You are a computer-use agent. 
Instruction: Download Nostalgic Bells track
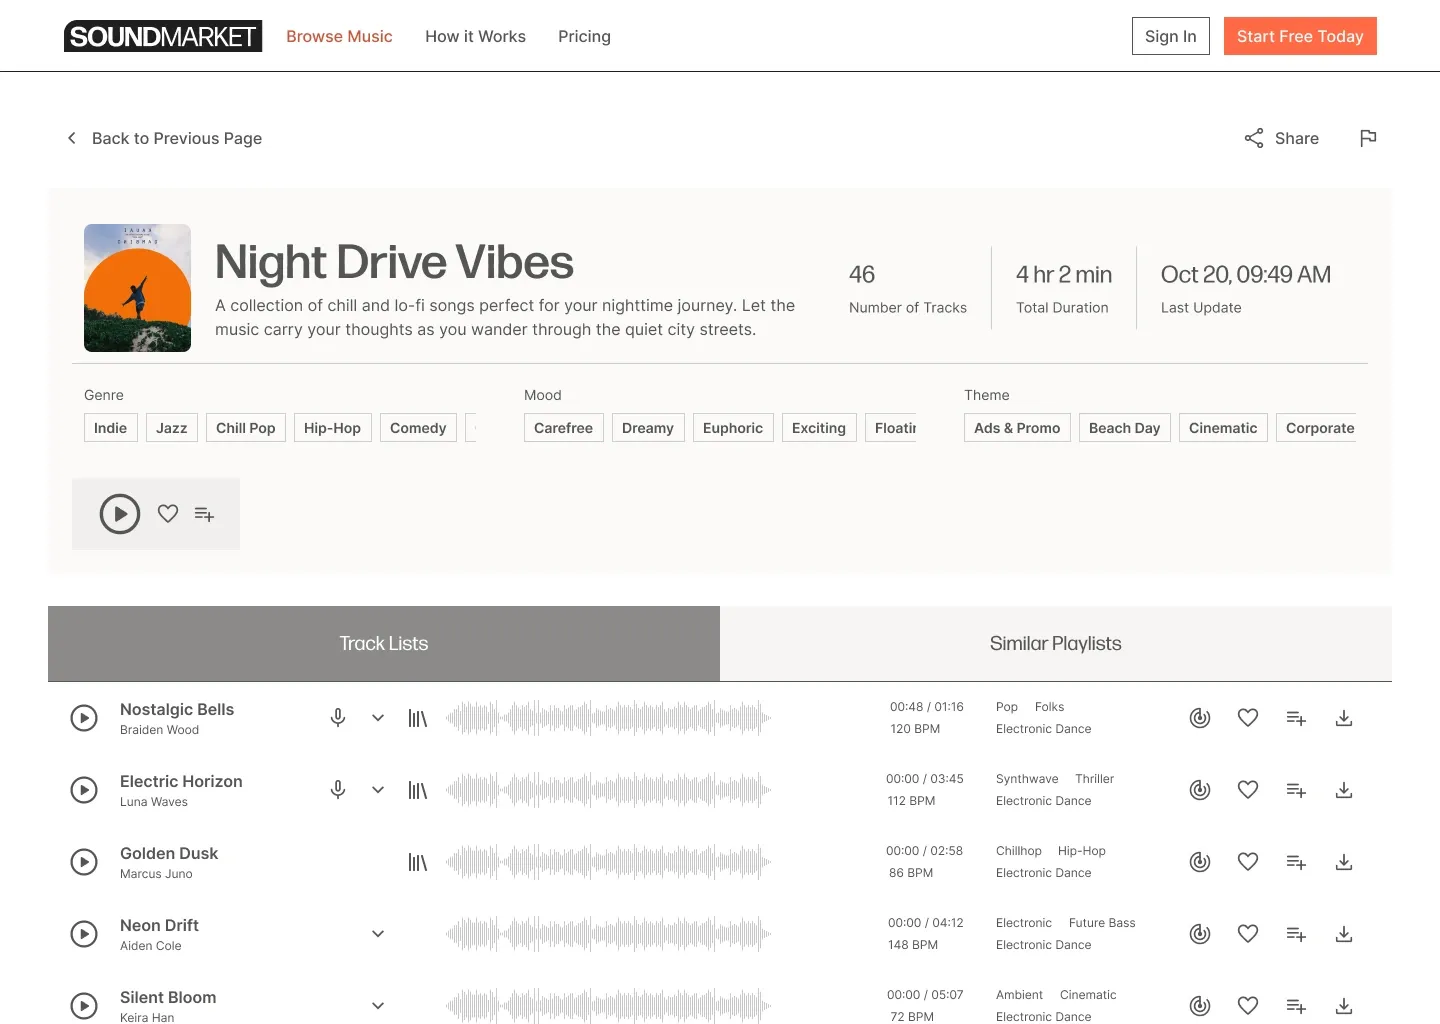click(x=1344, y=718)
